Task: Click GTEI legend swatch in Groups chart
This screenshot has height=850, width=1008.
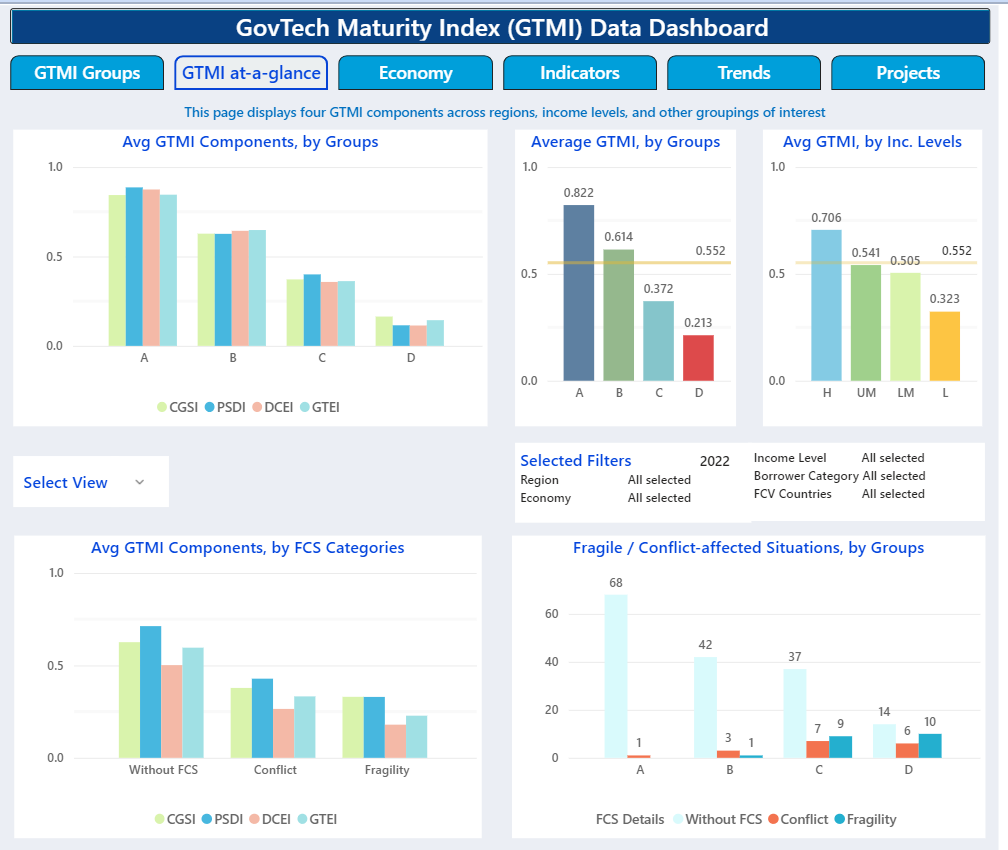Action: pyautogui.click(x=305, y=407)
